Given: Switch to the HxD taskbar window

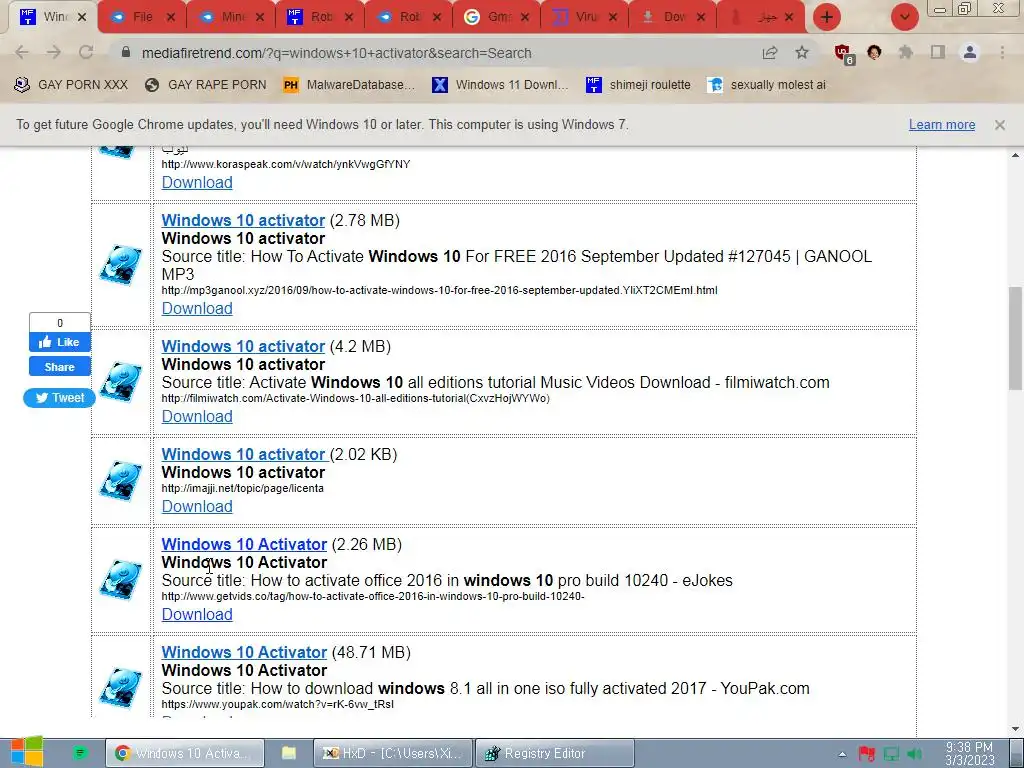Looking at the screenshot, I should pos(392,754).
